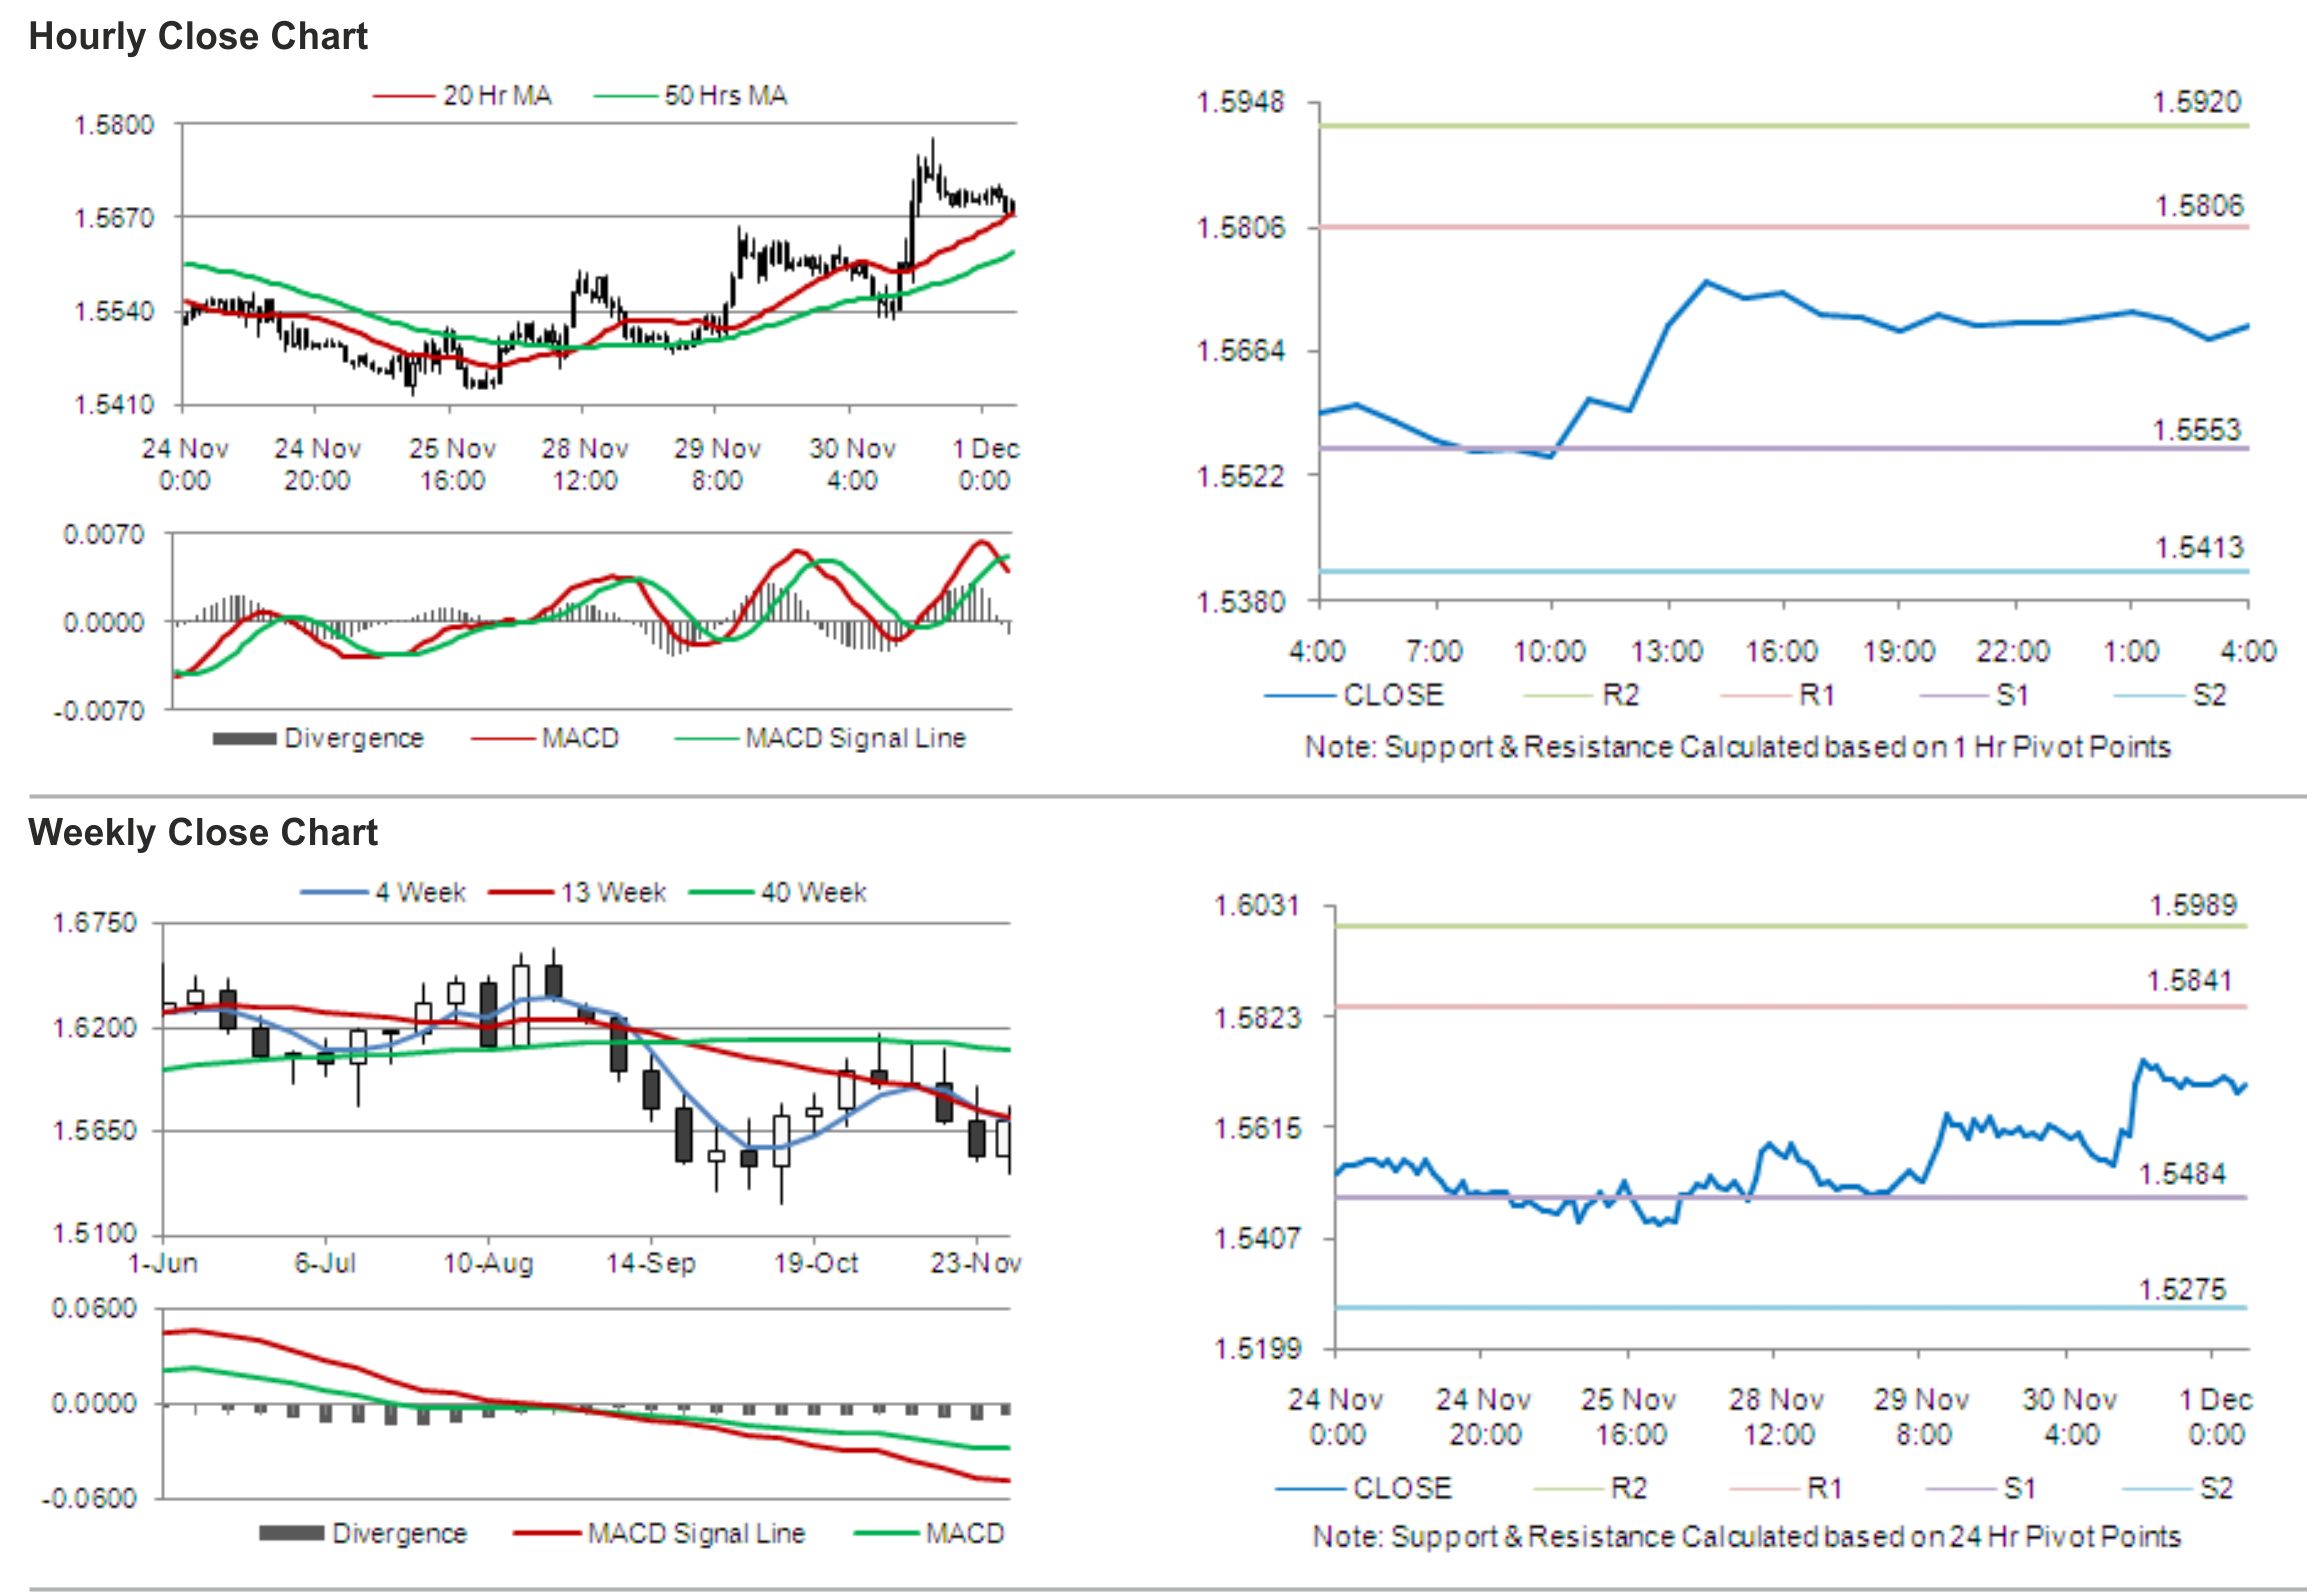Image resolution: width=2307 pixels, height=1592 pixels.
Task: Click the '1.5540' axis label
Action: [x=115, y=312]
